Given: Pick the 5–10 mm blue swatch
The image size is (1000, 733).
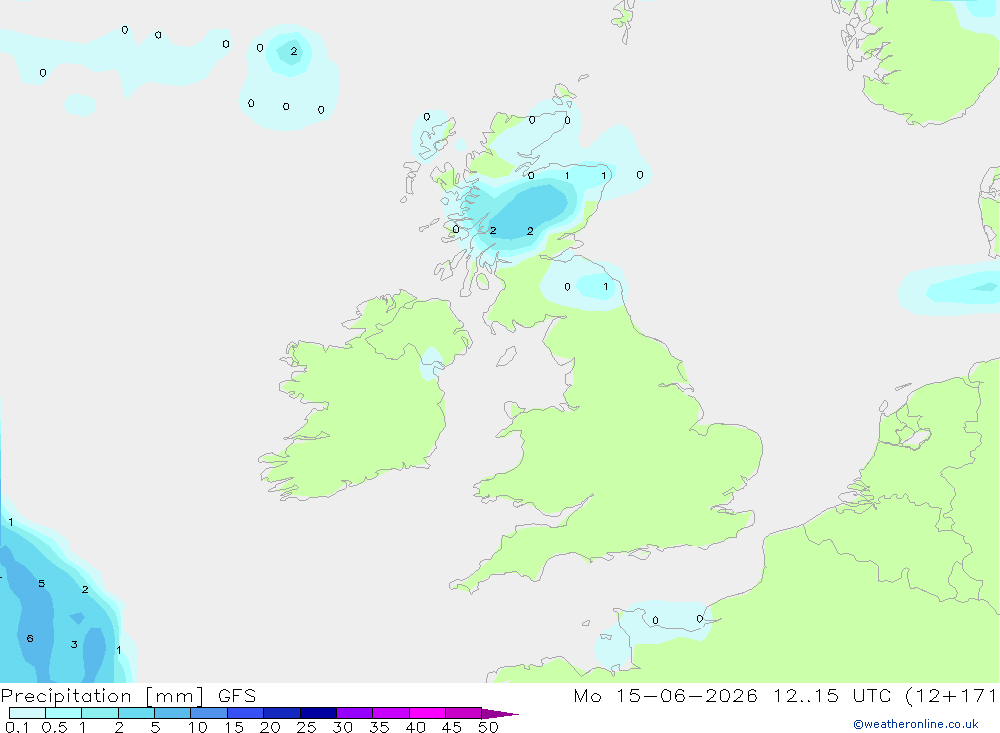Looking at the screenshot, I should 173,713.
